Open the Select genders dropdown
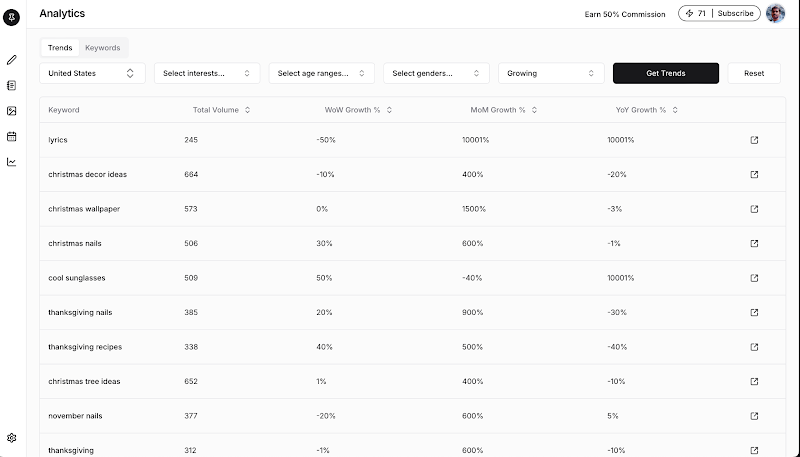Image resolution: width=800 pixels, height=457 pixels. click(x=436, y=73)
